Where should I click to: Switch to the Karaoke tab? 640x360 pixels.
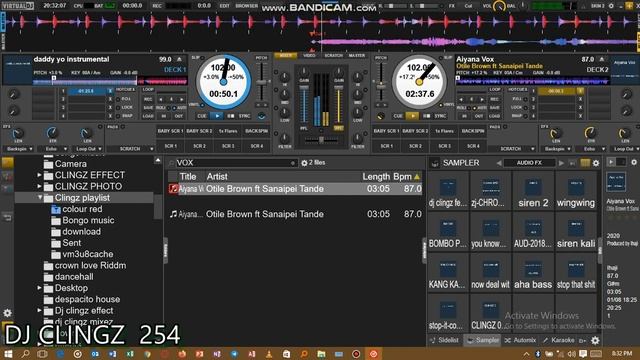558,340
